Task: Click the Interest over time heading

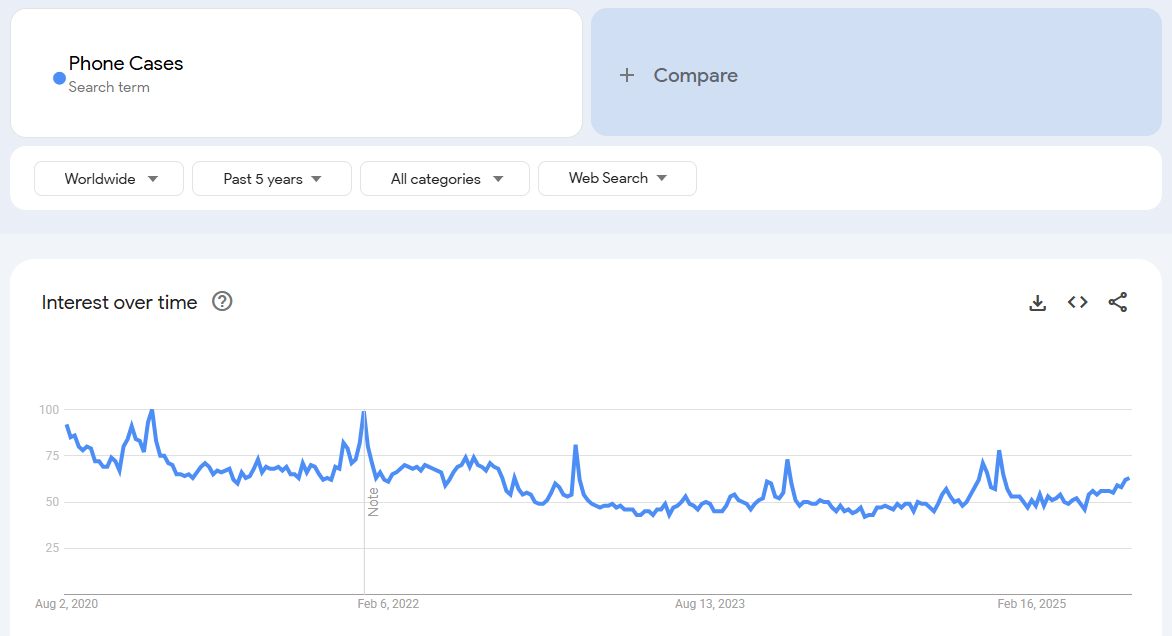Action: [120, 302]
